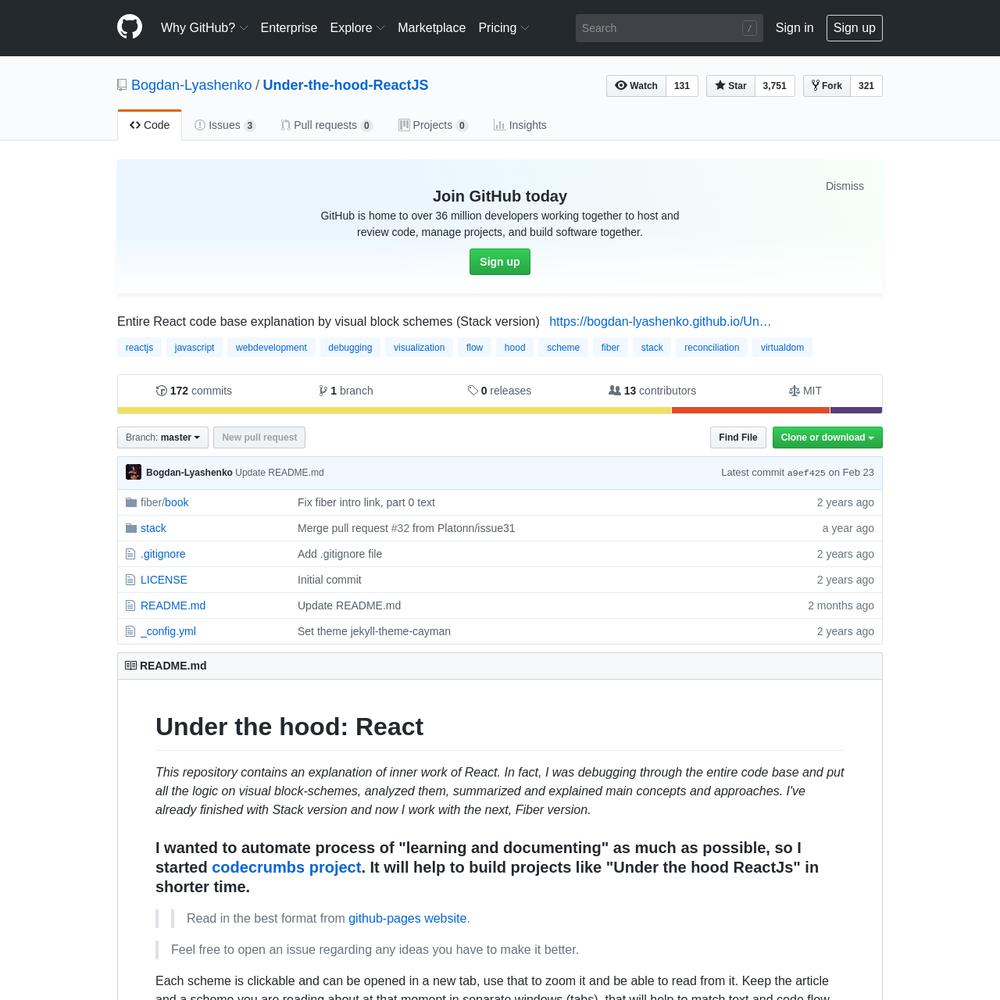
Task: Open Find File
Action: pos(738,438)
